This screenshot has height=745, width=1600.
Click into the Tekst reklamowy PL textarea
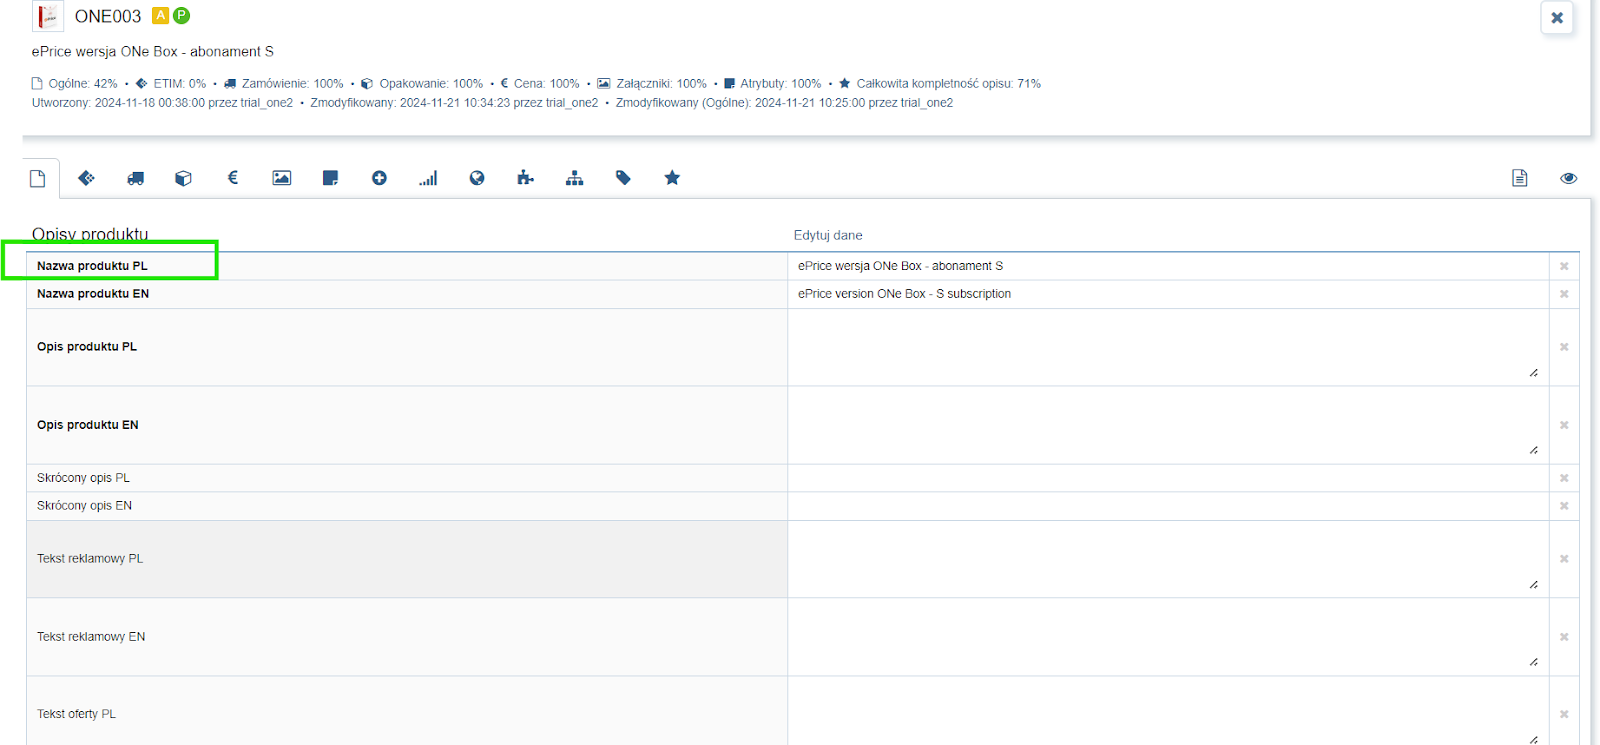click(1168, 559)
